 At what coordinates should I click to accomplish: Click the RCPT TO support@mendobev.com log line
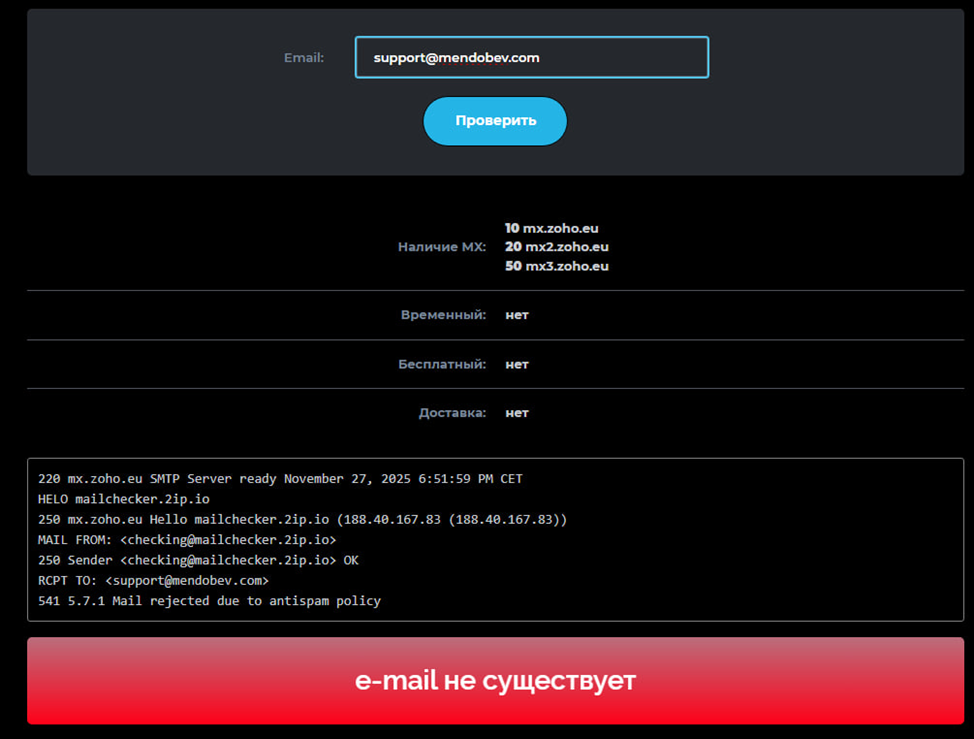click(153, 581)
